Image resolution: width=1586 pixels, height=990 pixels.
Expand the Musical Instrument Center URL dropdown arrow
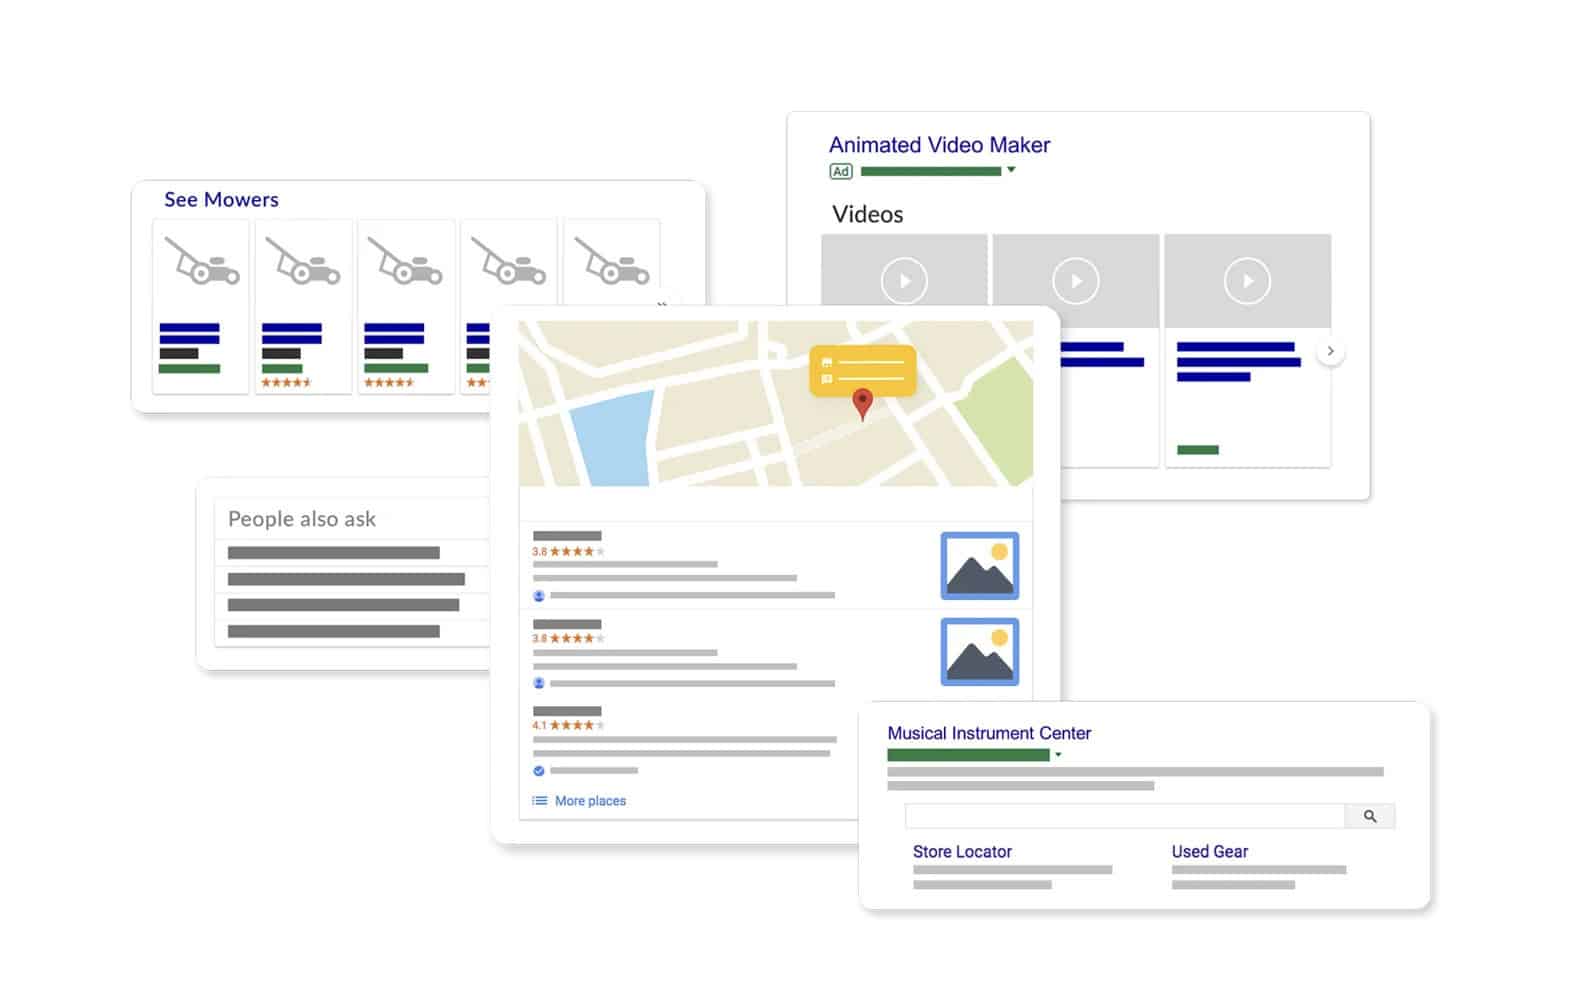[1058, 755]
